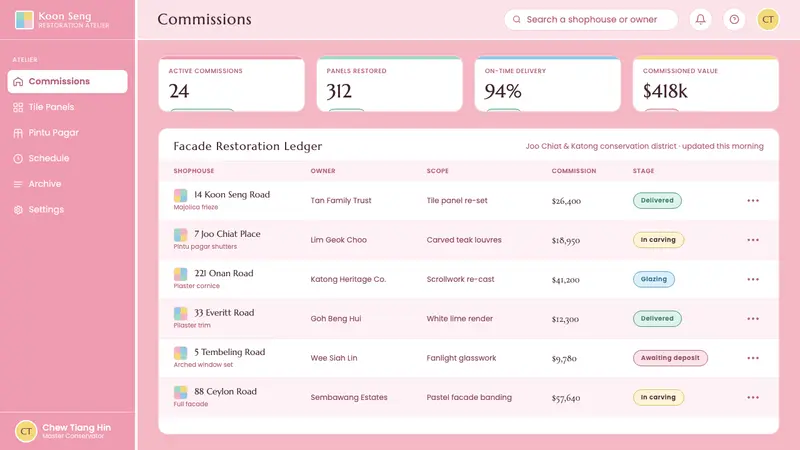This screenshot has height=450, width=800.
Task: Open the 5 Tembeling Road entry
Action: tap(230, 352)
